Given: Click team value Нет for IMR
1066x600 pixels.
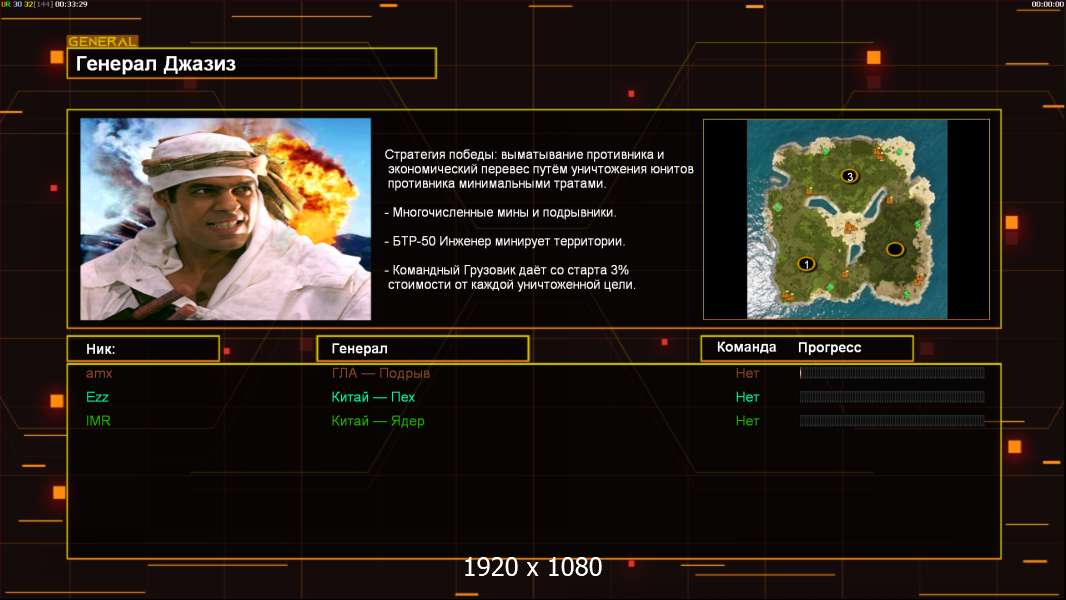Looking at the screenshot, I should pyautogui.click(x=747, y=421).
